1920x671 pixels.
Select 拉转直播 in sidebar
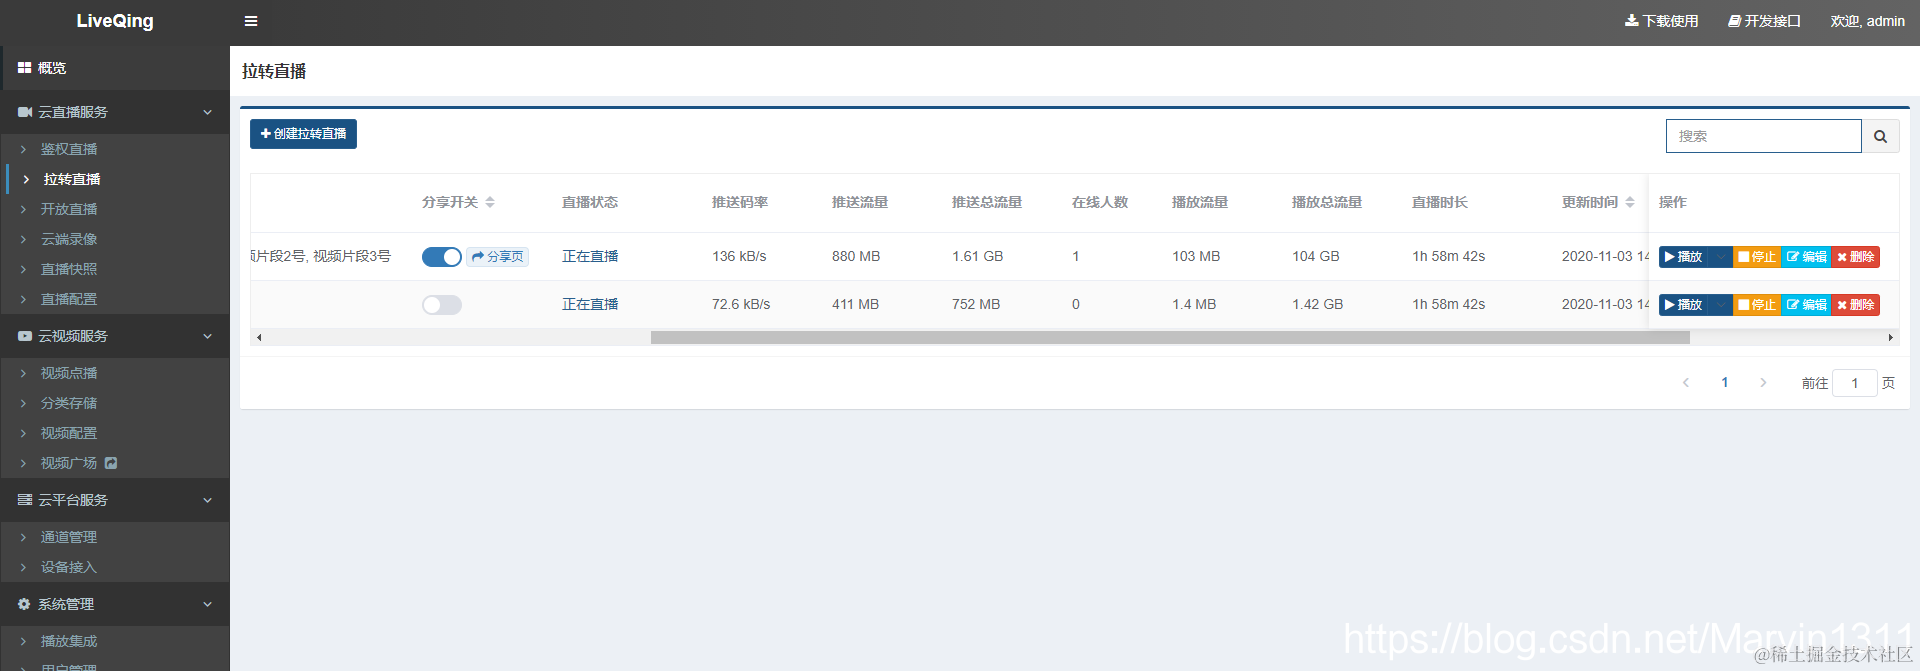coord(72,179)
